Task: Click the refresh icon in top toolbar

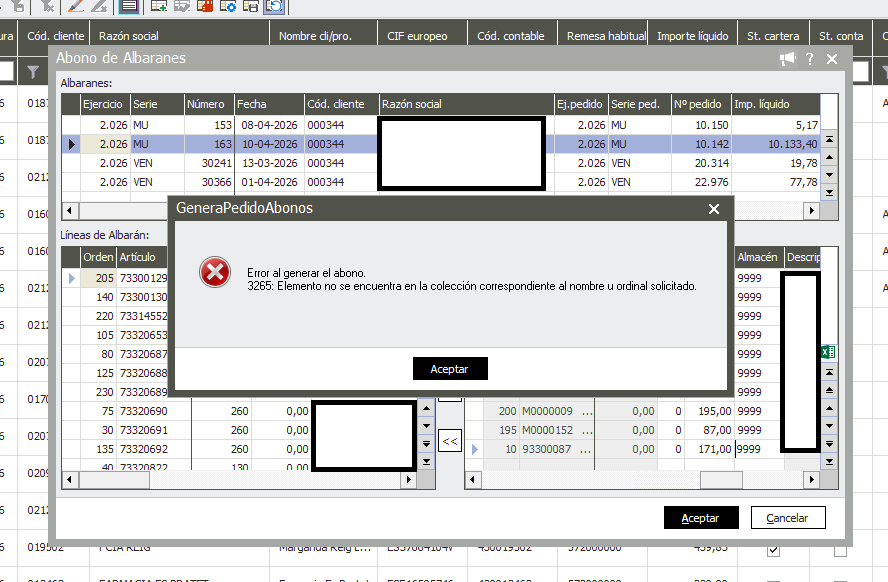Action: click(273, 7)
